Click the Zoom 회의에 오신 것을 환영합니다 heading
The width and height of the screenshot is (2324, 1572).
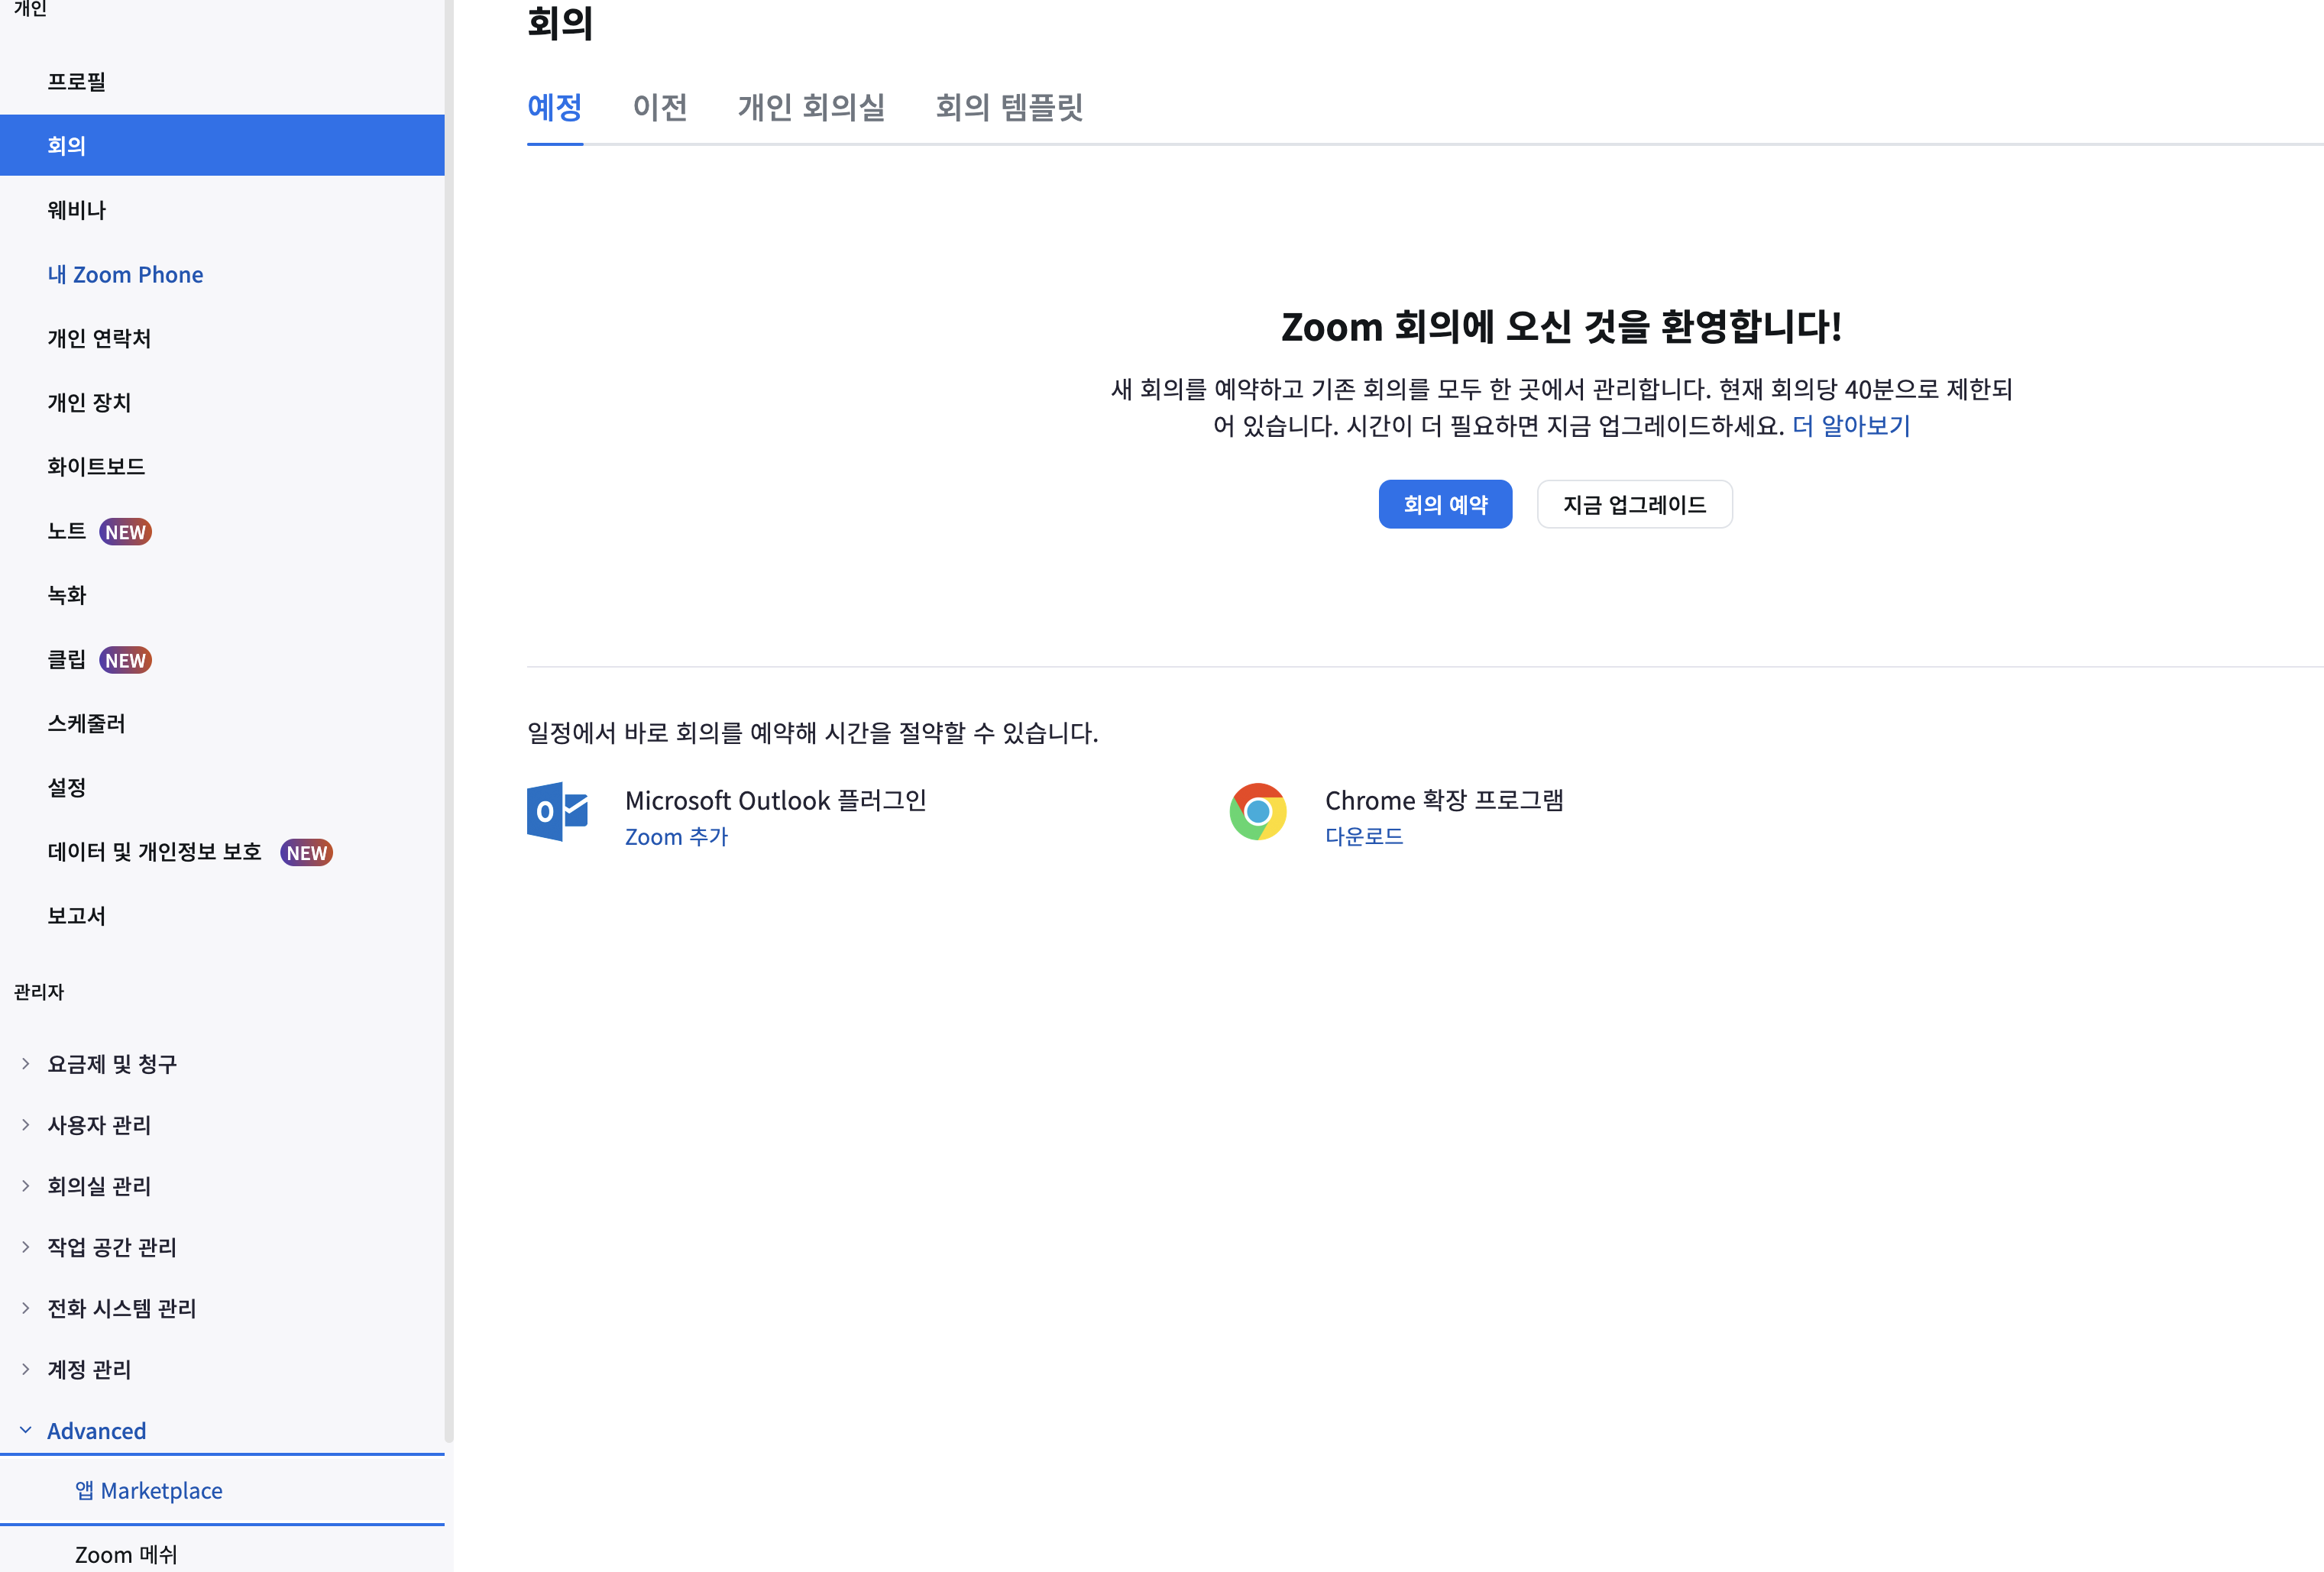1561,326
